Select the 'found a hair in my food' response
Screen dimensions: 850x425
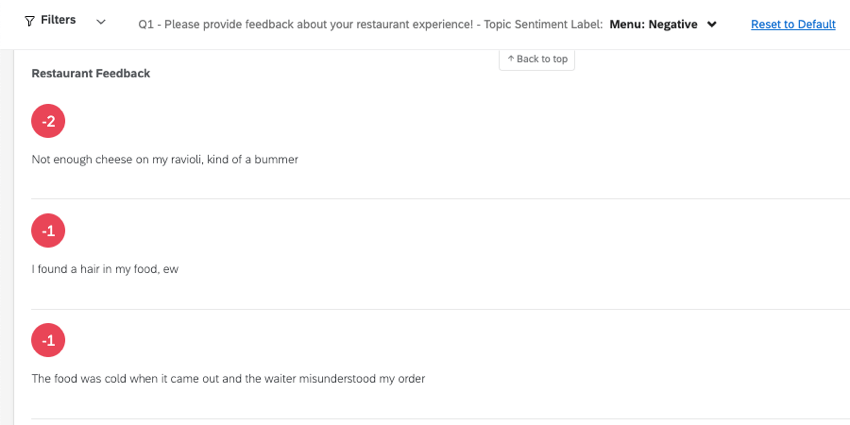point(105,269)
